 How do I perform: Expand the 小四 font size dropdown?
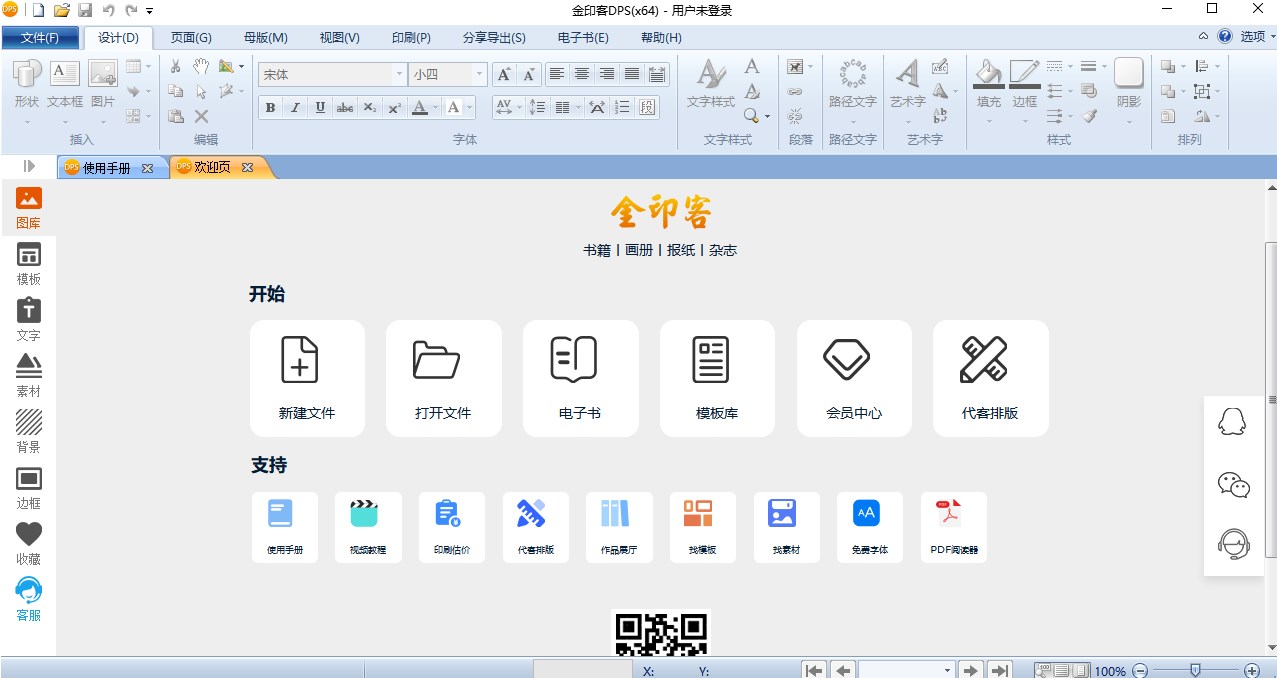point(480,74)
